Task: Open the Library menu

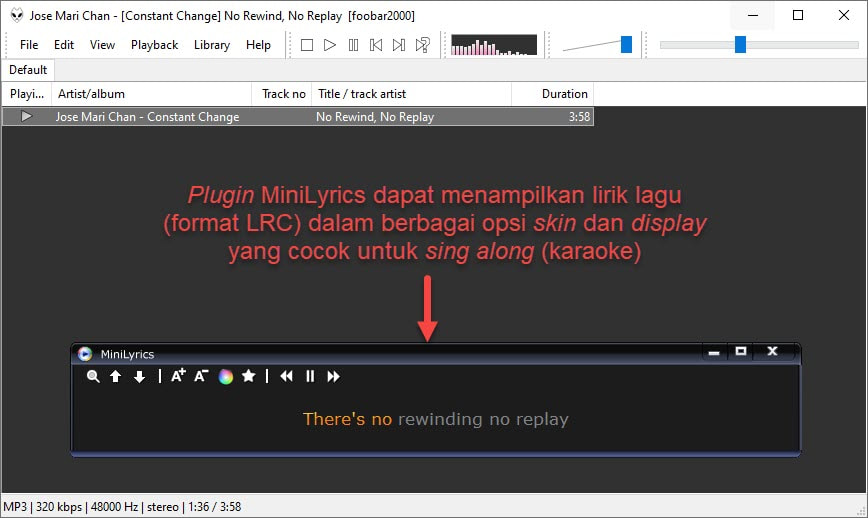Action: (x=212, y=45)
